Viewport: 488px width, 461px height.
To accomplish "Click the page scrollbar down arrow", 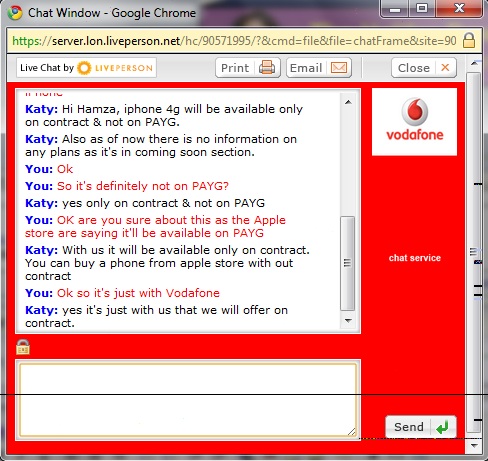I will coord(474,445).
